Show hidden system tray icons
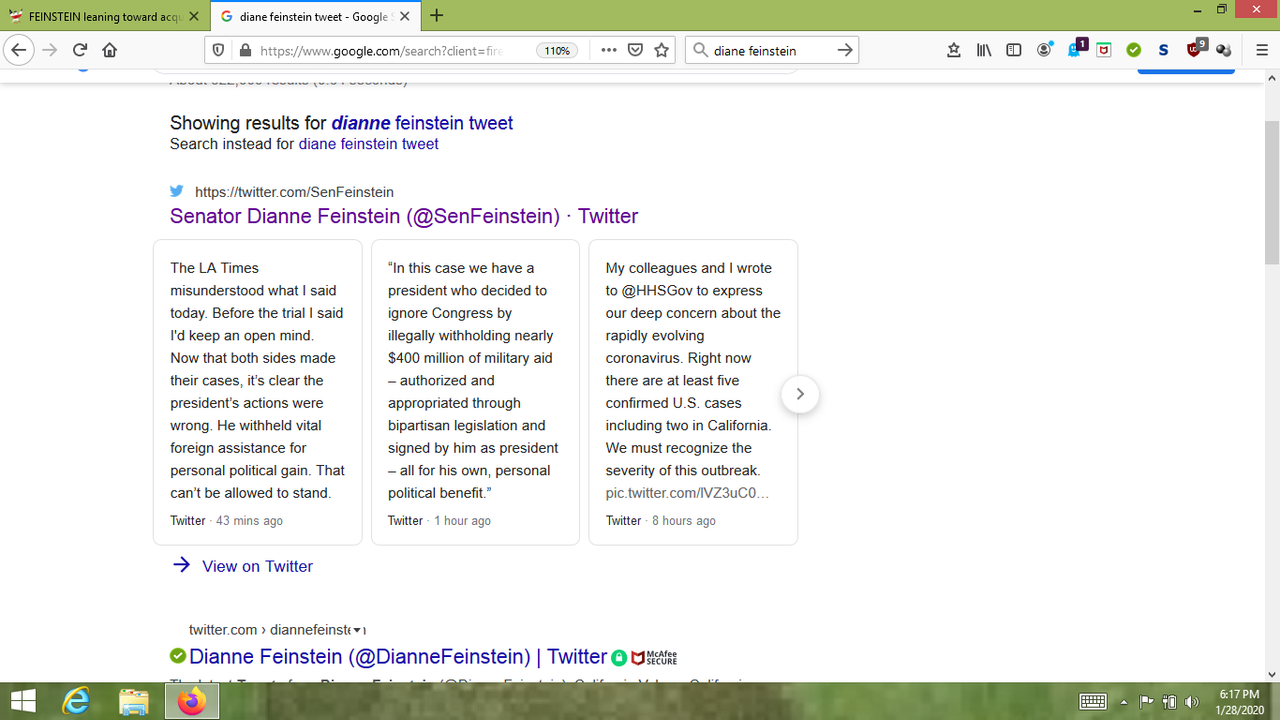The height and width of the screenshot is (720, 1280). click(1124, 702)
